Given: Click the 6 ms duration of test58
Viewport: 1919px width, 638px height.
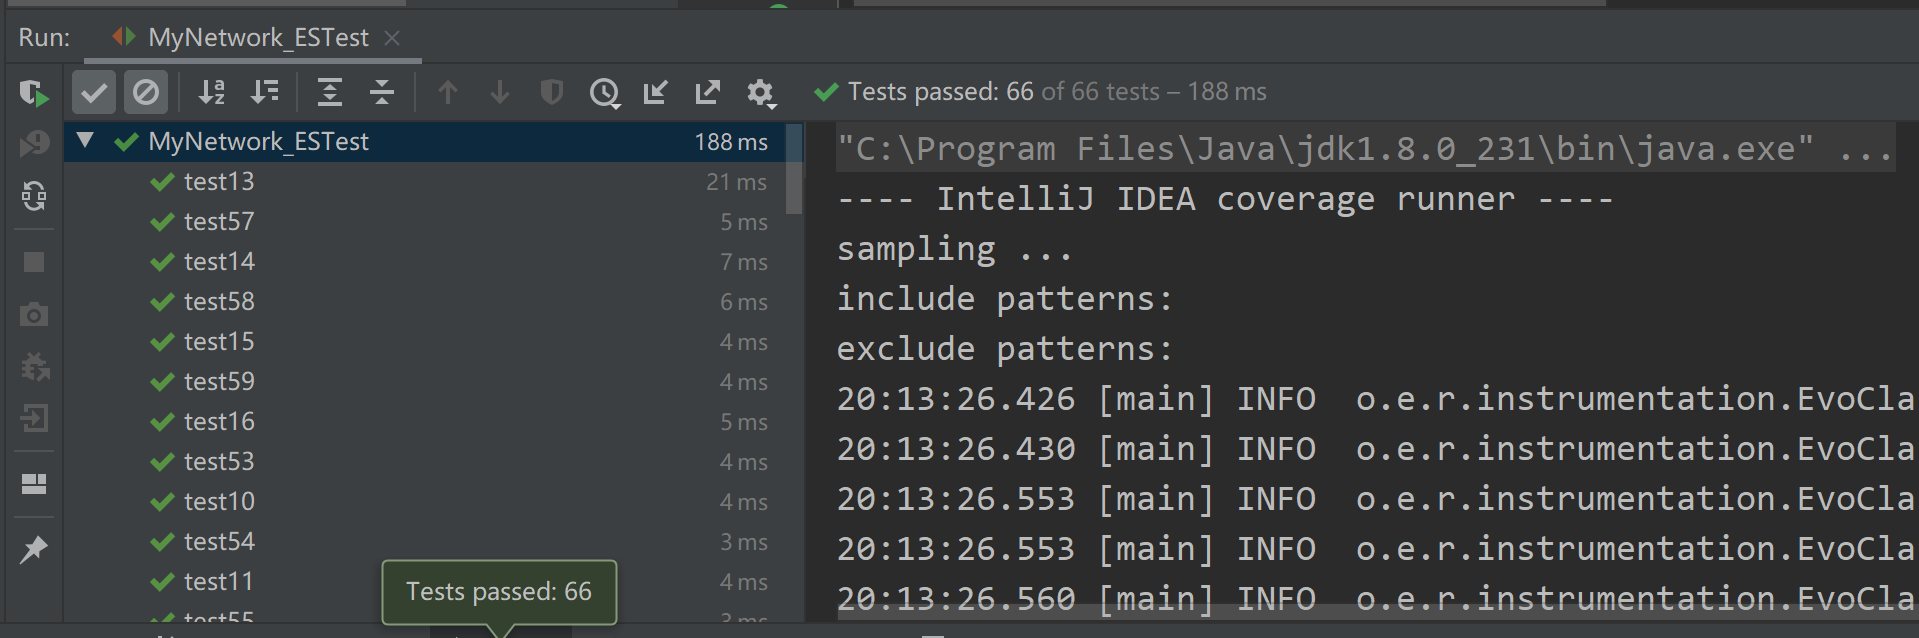Looking at the screenshot, I should (744, 302).
